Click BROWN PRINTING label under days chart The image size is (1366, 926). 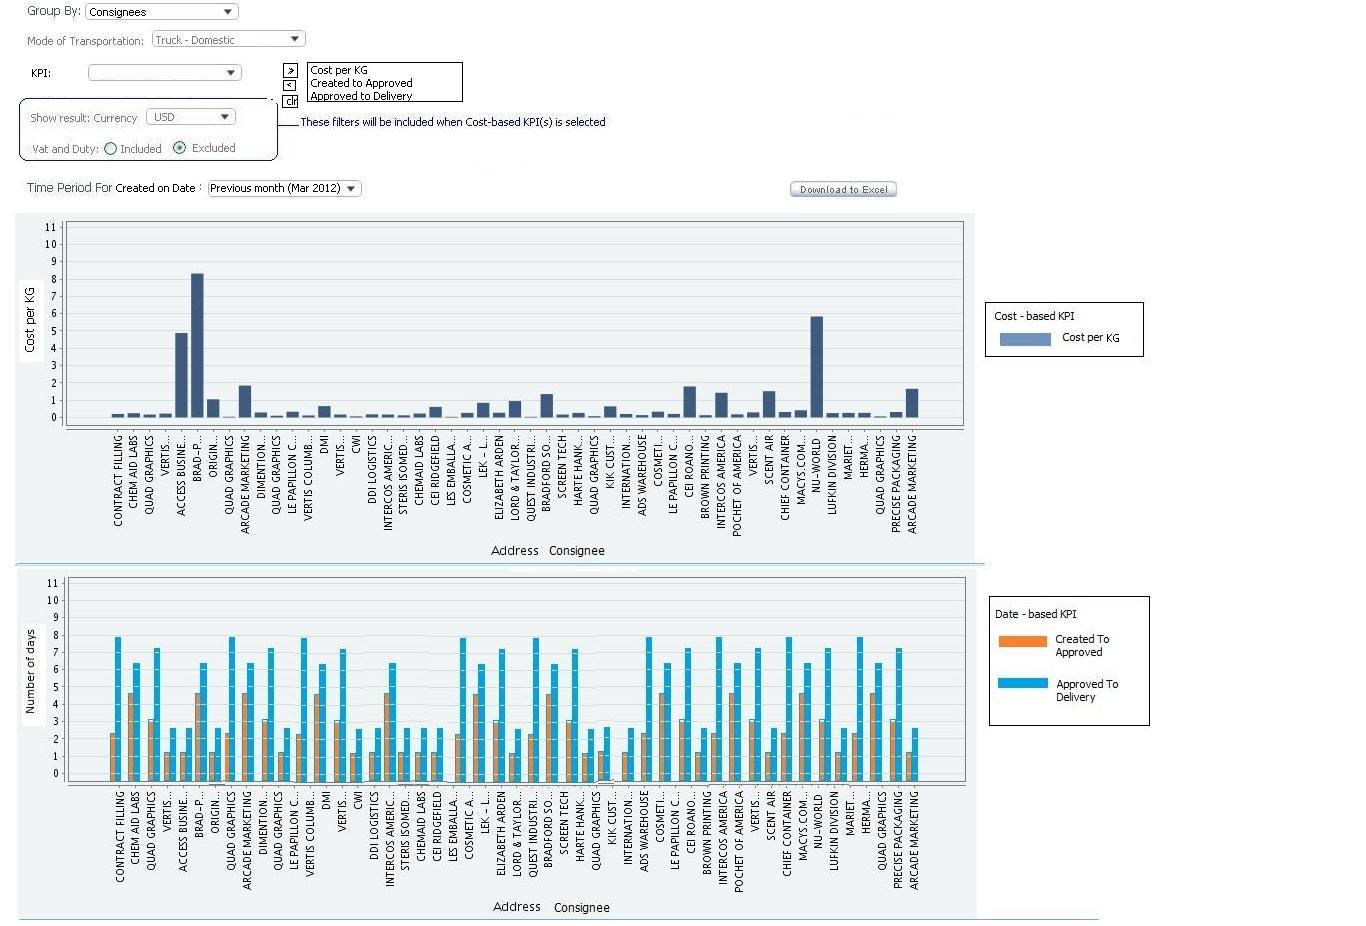click(x=707, y=832)
